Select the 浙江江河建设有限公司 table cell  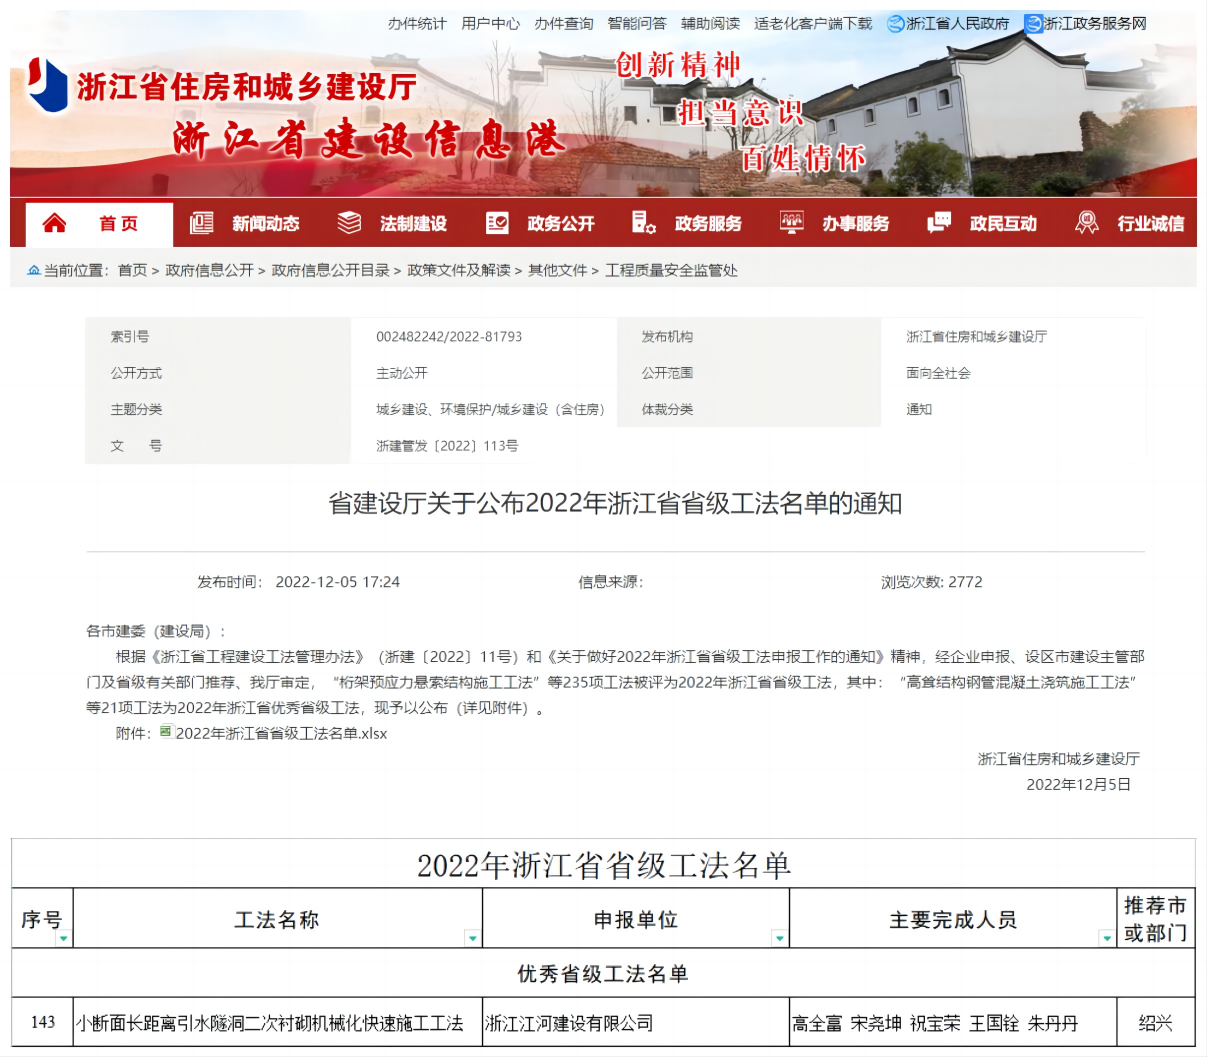pyautogui.click(x=569, y=1023)
